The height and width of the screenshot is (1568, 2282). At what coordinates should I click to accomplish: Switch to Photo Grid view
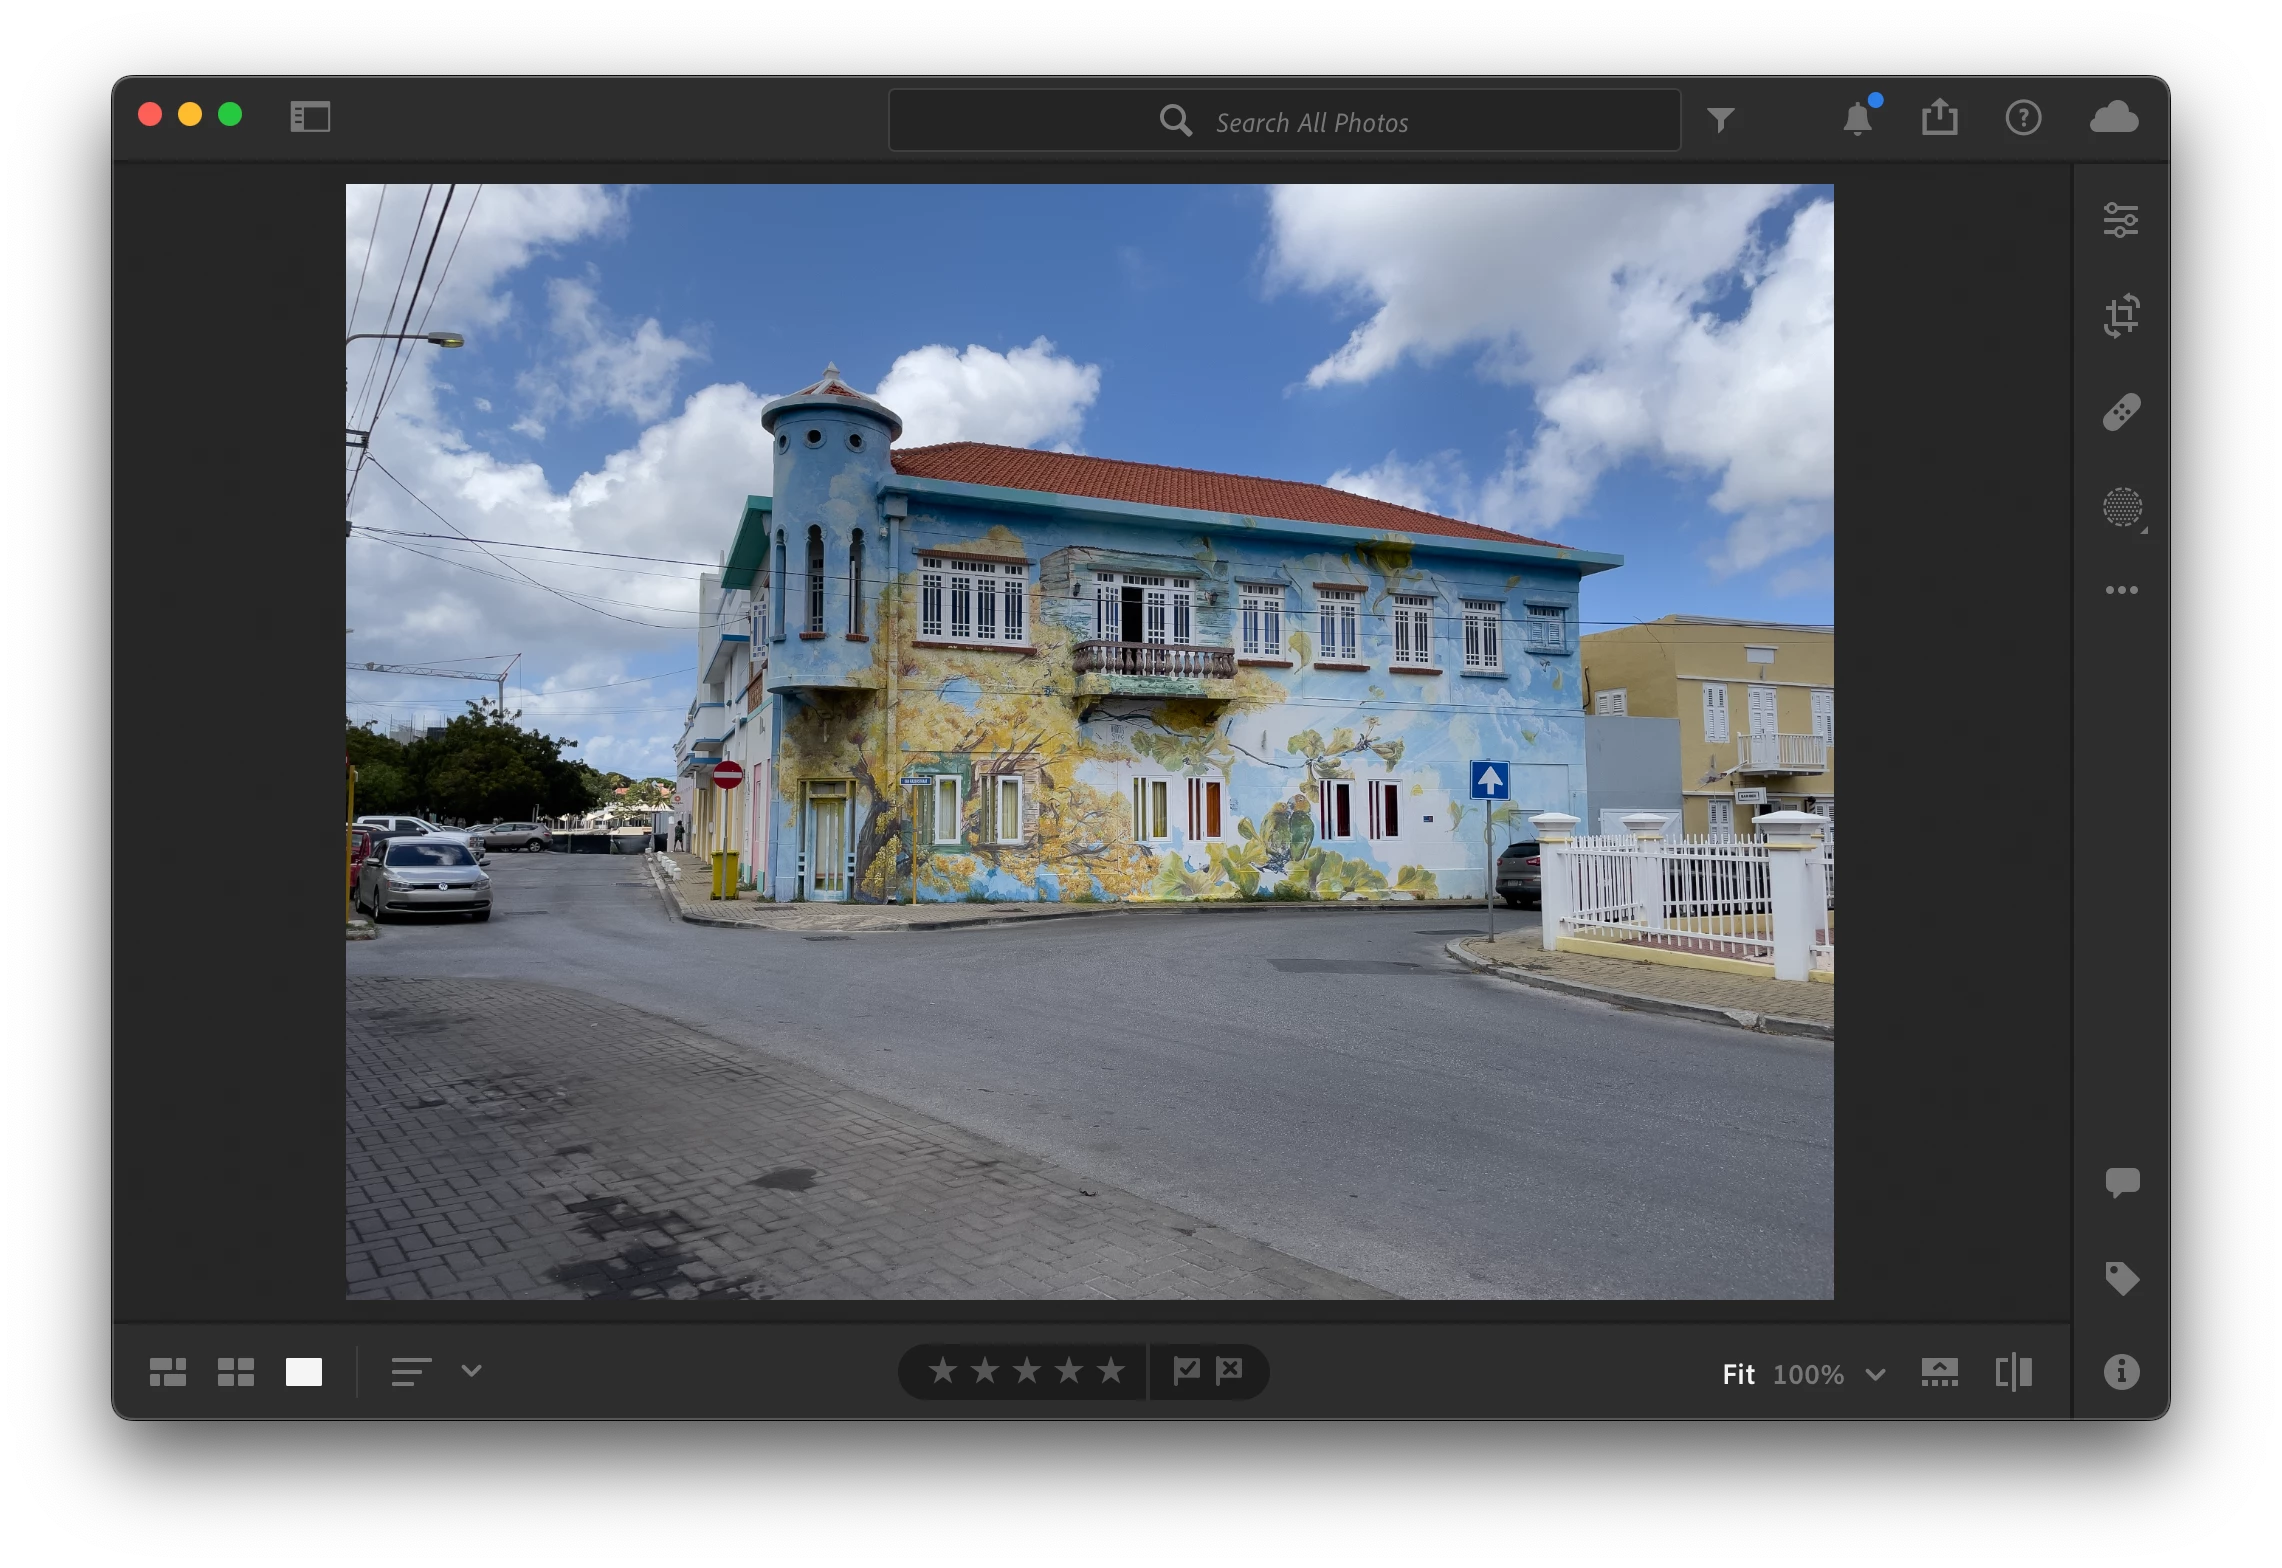pos(168,1372)
